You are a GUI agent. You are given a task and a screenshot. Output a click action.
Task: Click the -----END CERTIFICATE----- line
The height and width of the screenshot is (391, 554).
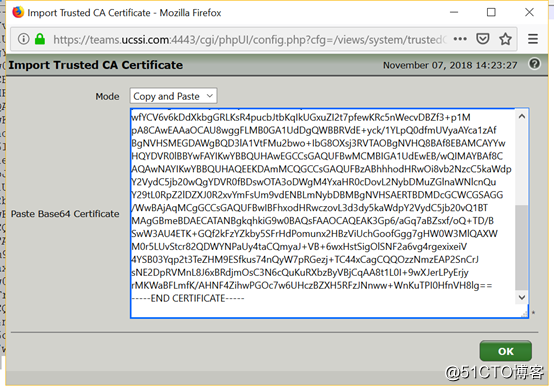click(188, 298)
